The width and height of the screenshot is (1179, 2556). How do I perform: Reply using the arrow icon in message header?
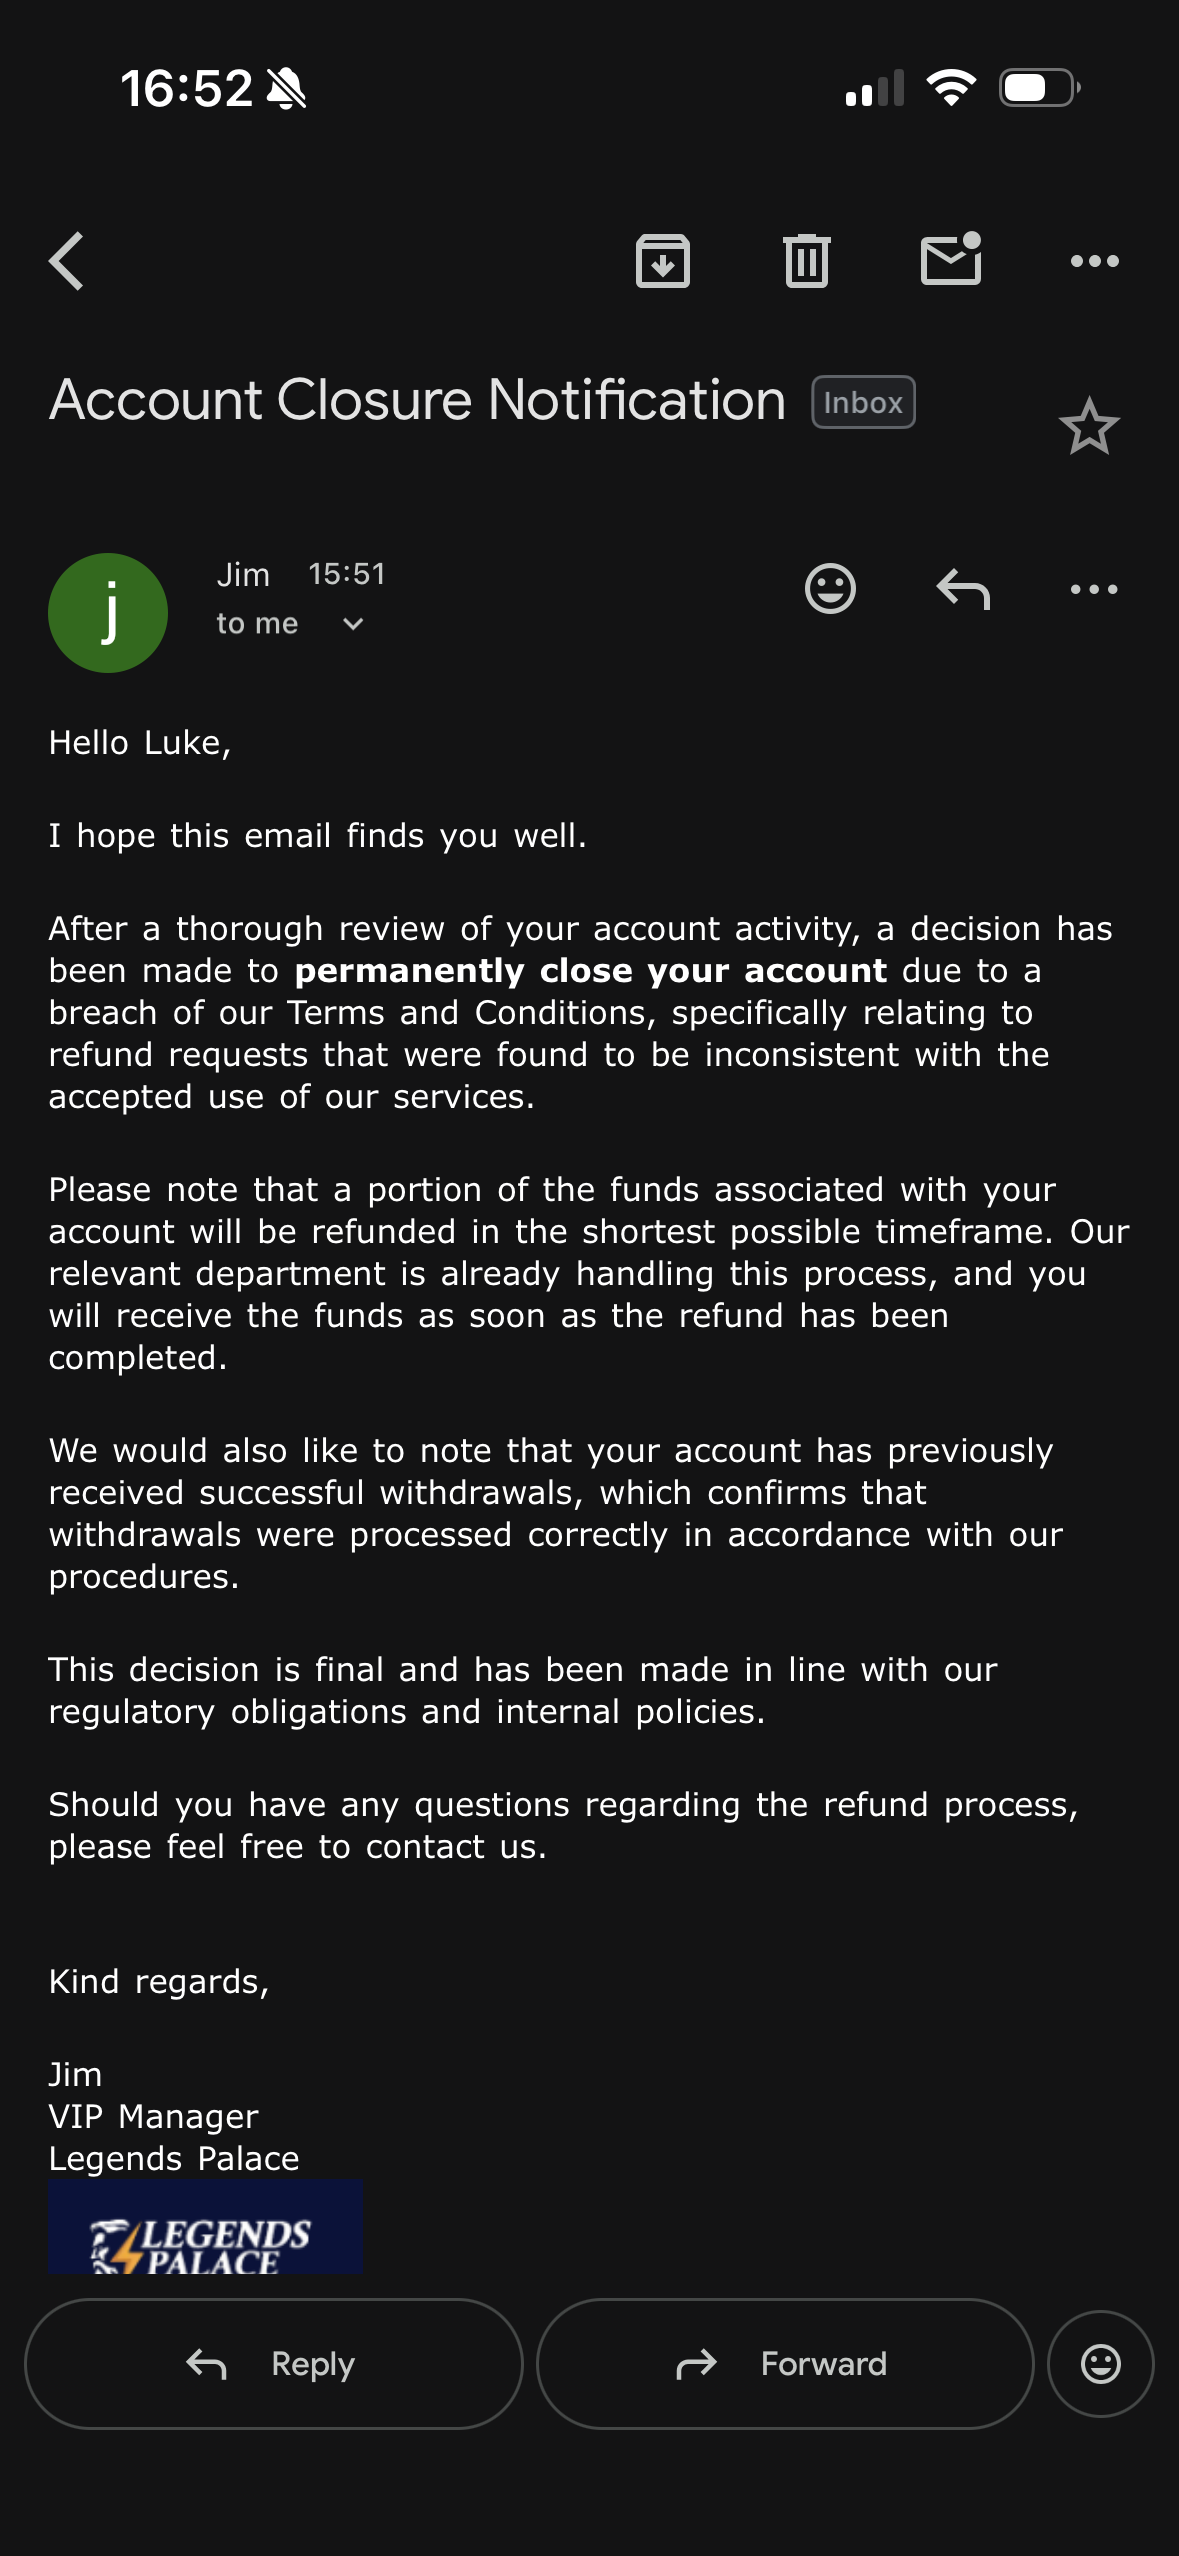(x=963, y=588)
